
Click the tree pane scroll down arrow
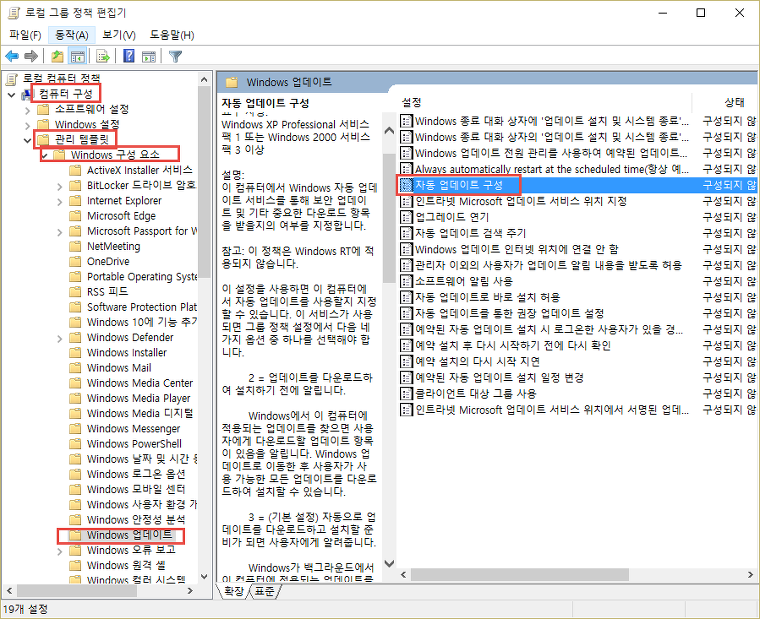204,576
